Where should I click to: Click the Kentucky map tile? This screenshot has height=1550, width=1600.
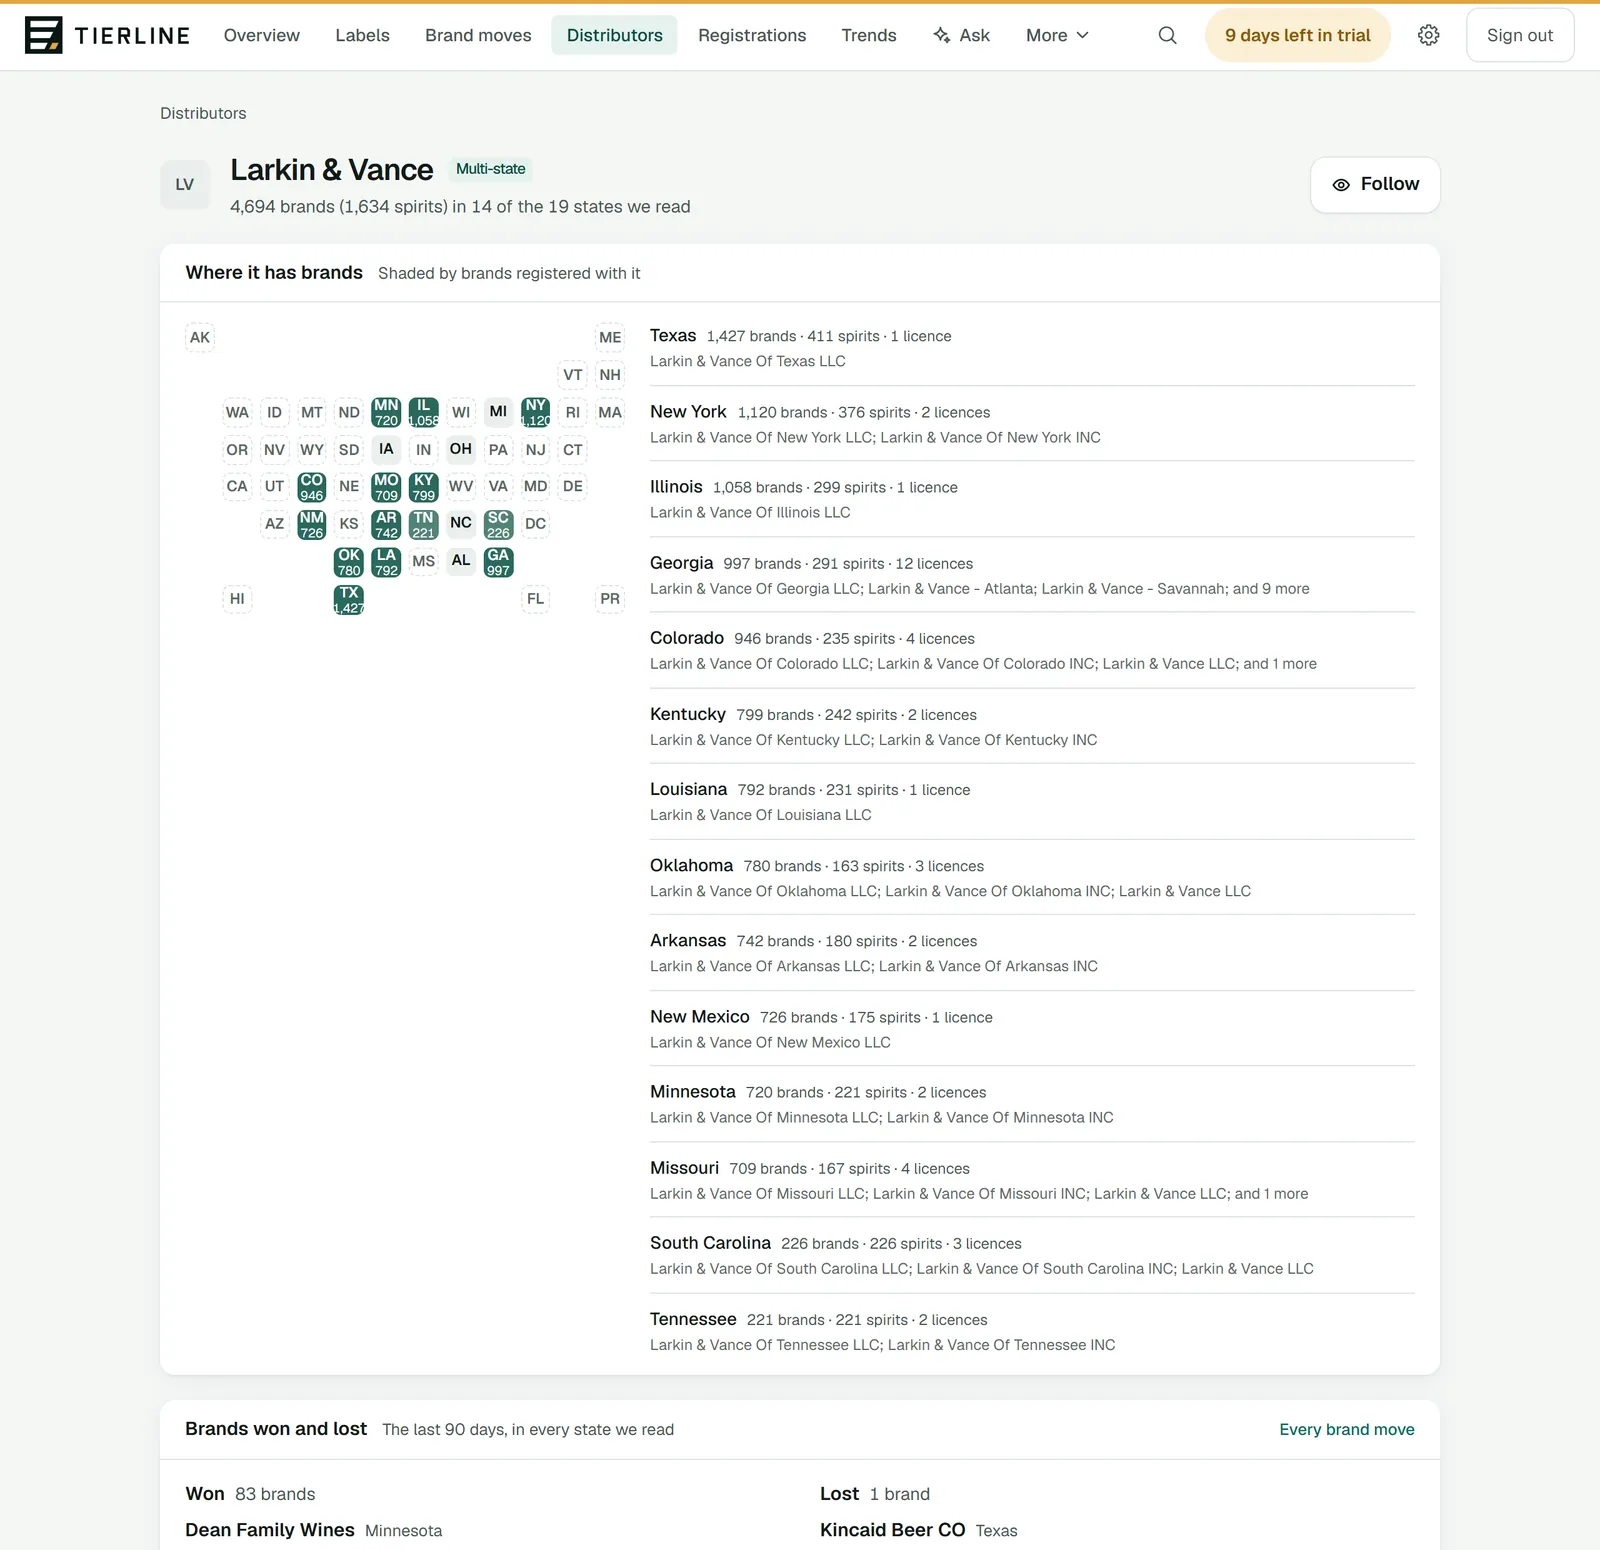pos(424,487)
